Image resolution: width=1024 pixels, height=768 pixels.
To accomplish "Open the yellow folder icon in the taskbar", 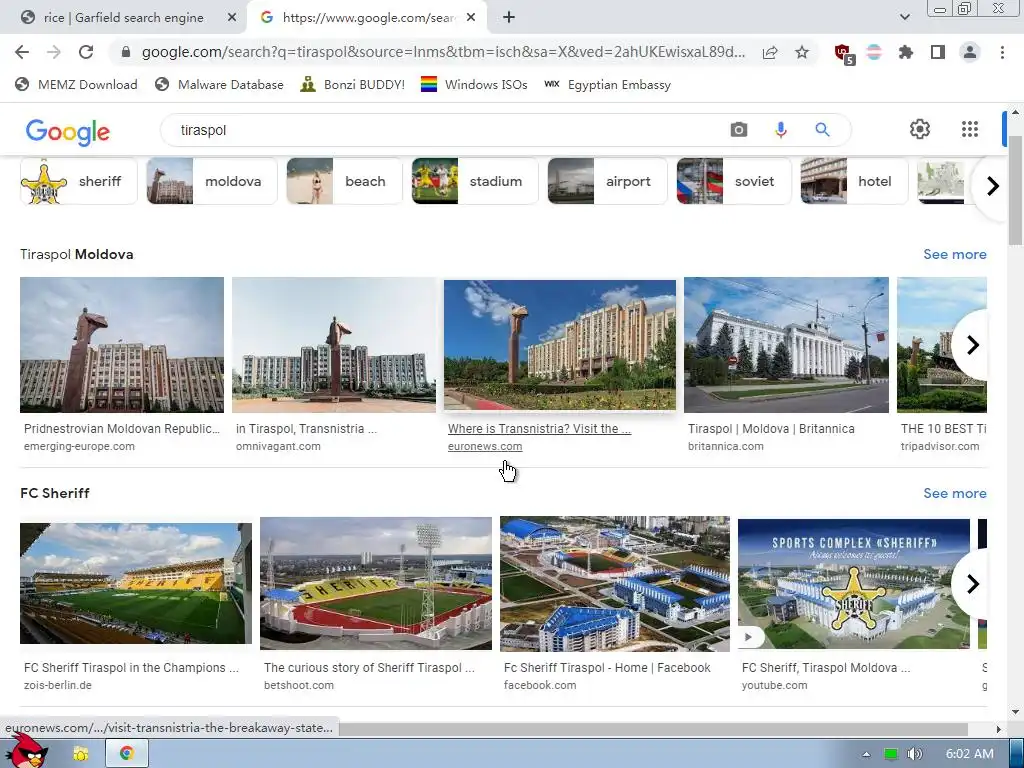I will click(80, 754).
